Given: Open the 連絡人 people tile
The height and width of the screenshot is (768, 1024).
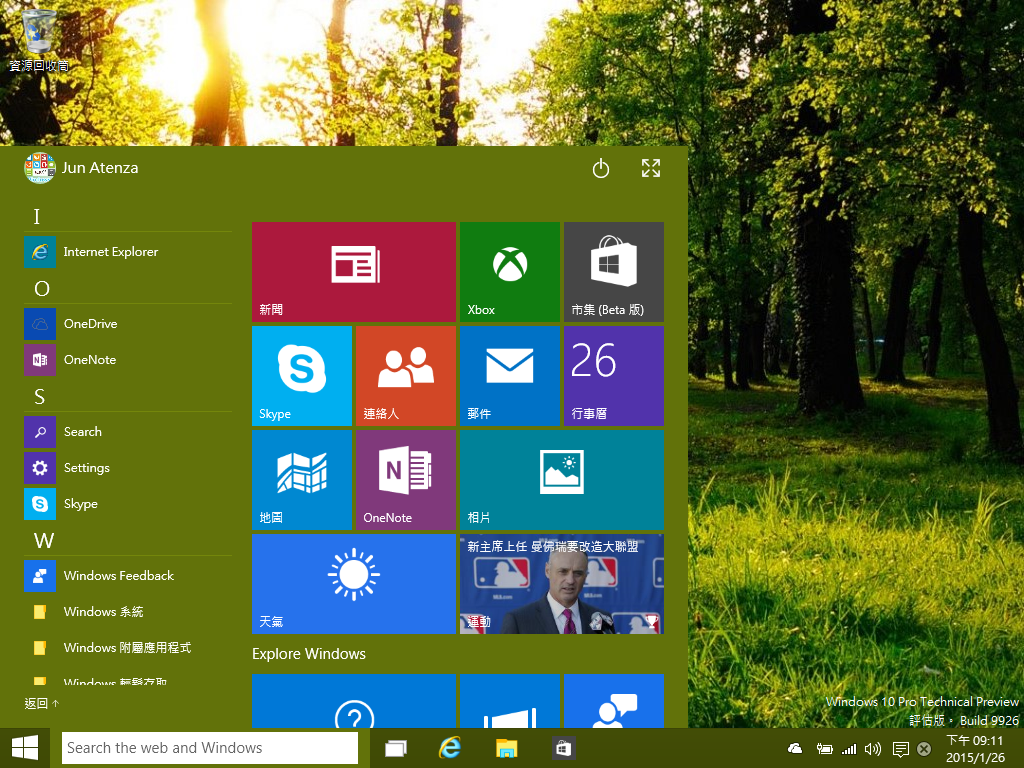Looking at the screenshot, I should 406,376.
